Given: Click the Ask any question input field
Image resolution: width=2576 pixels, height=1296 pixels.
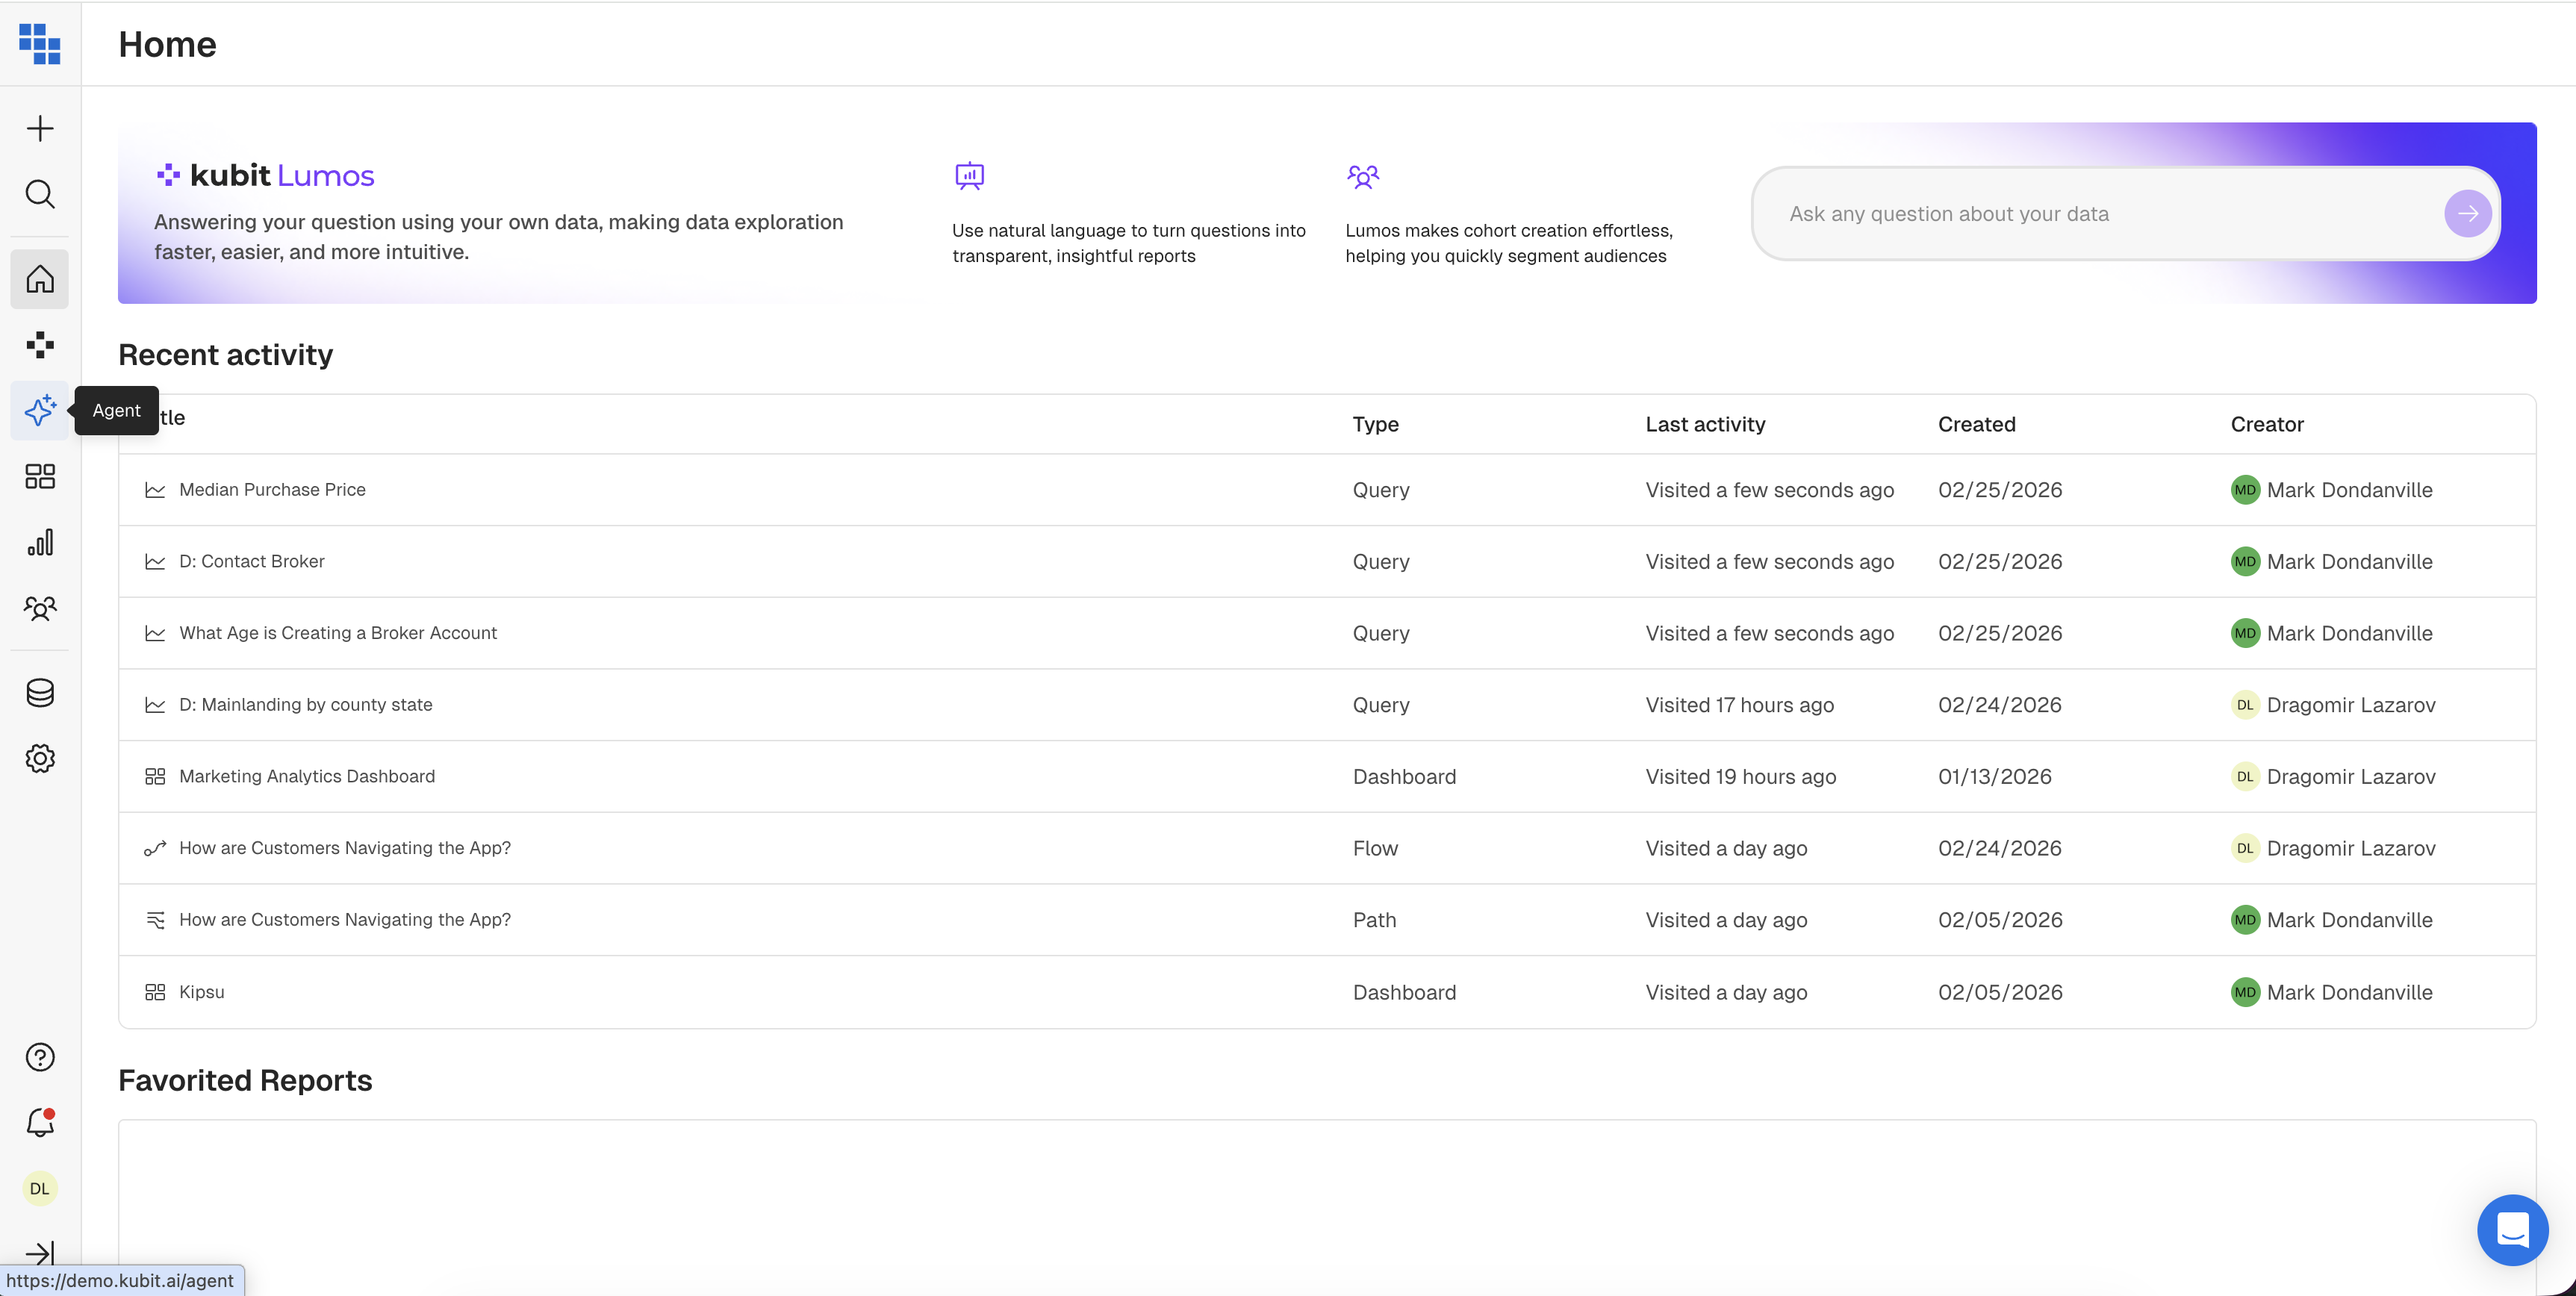Looking at the screenshot, I should point(2100,214).
